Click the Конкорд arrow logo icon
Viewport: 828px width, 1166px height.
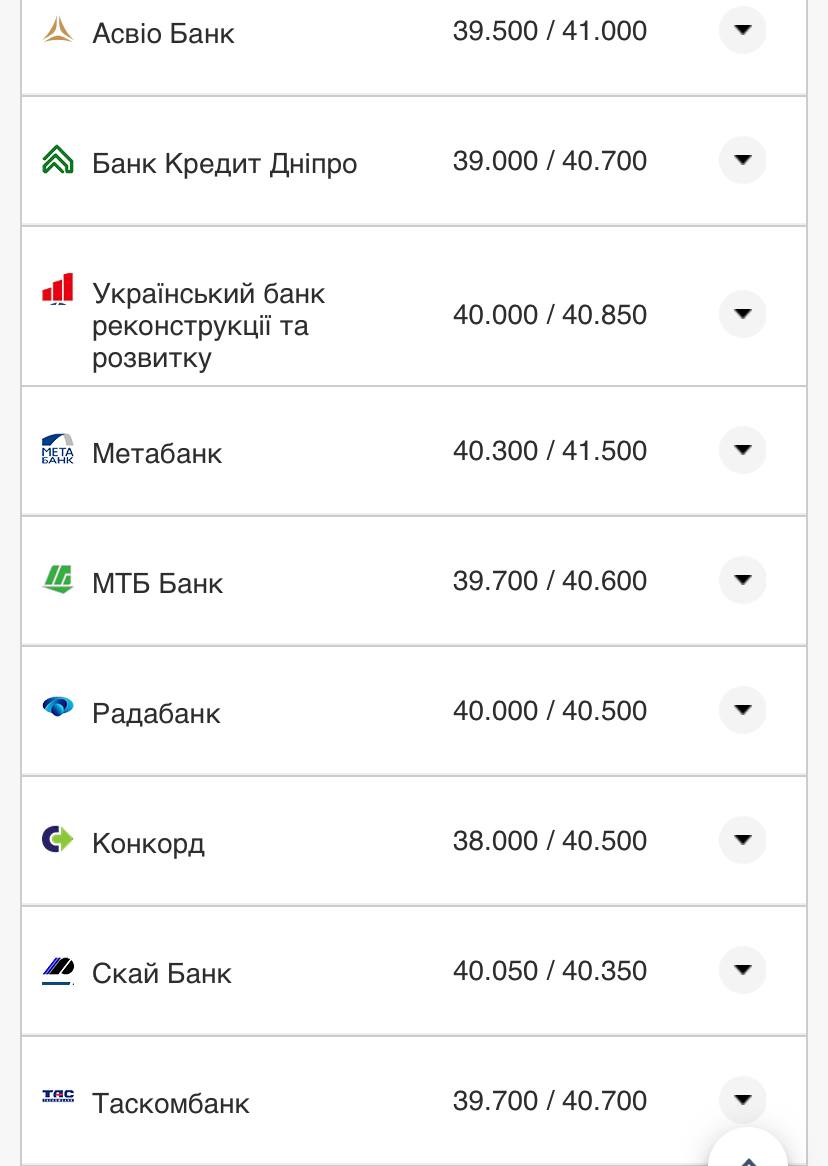pyautogui.click(x=58, y=839)
